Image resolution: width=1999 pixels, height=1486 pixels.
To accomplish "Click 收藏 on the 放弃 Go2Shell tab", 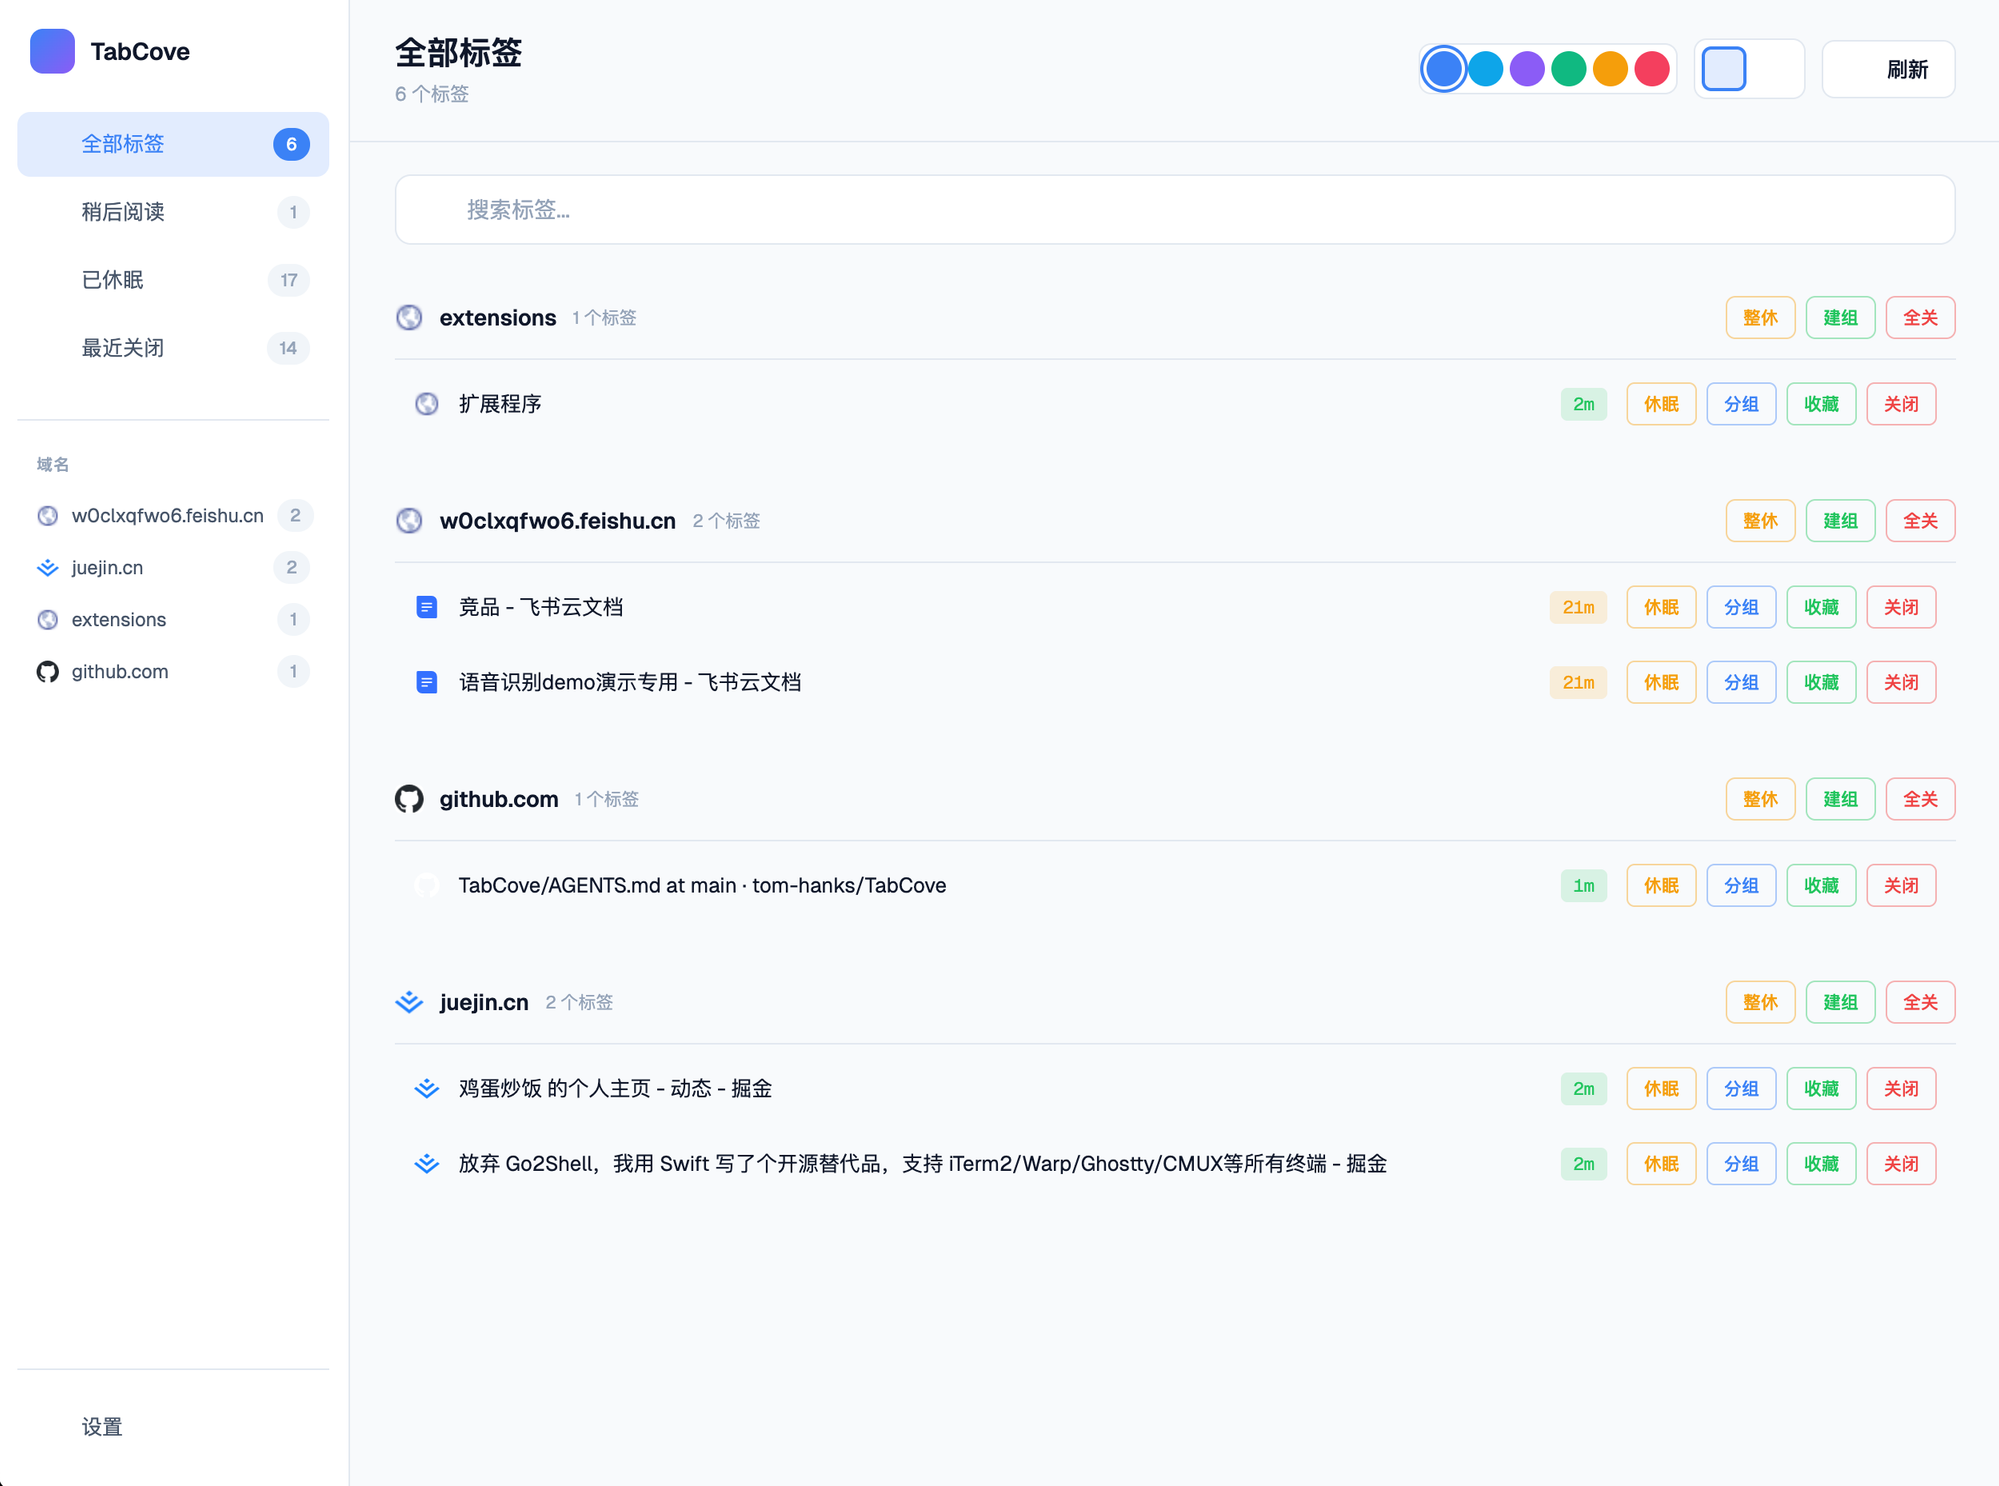I will pyautogui.click(x=1821, y=1164).
